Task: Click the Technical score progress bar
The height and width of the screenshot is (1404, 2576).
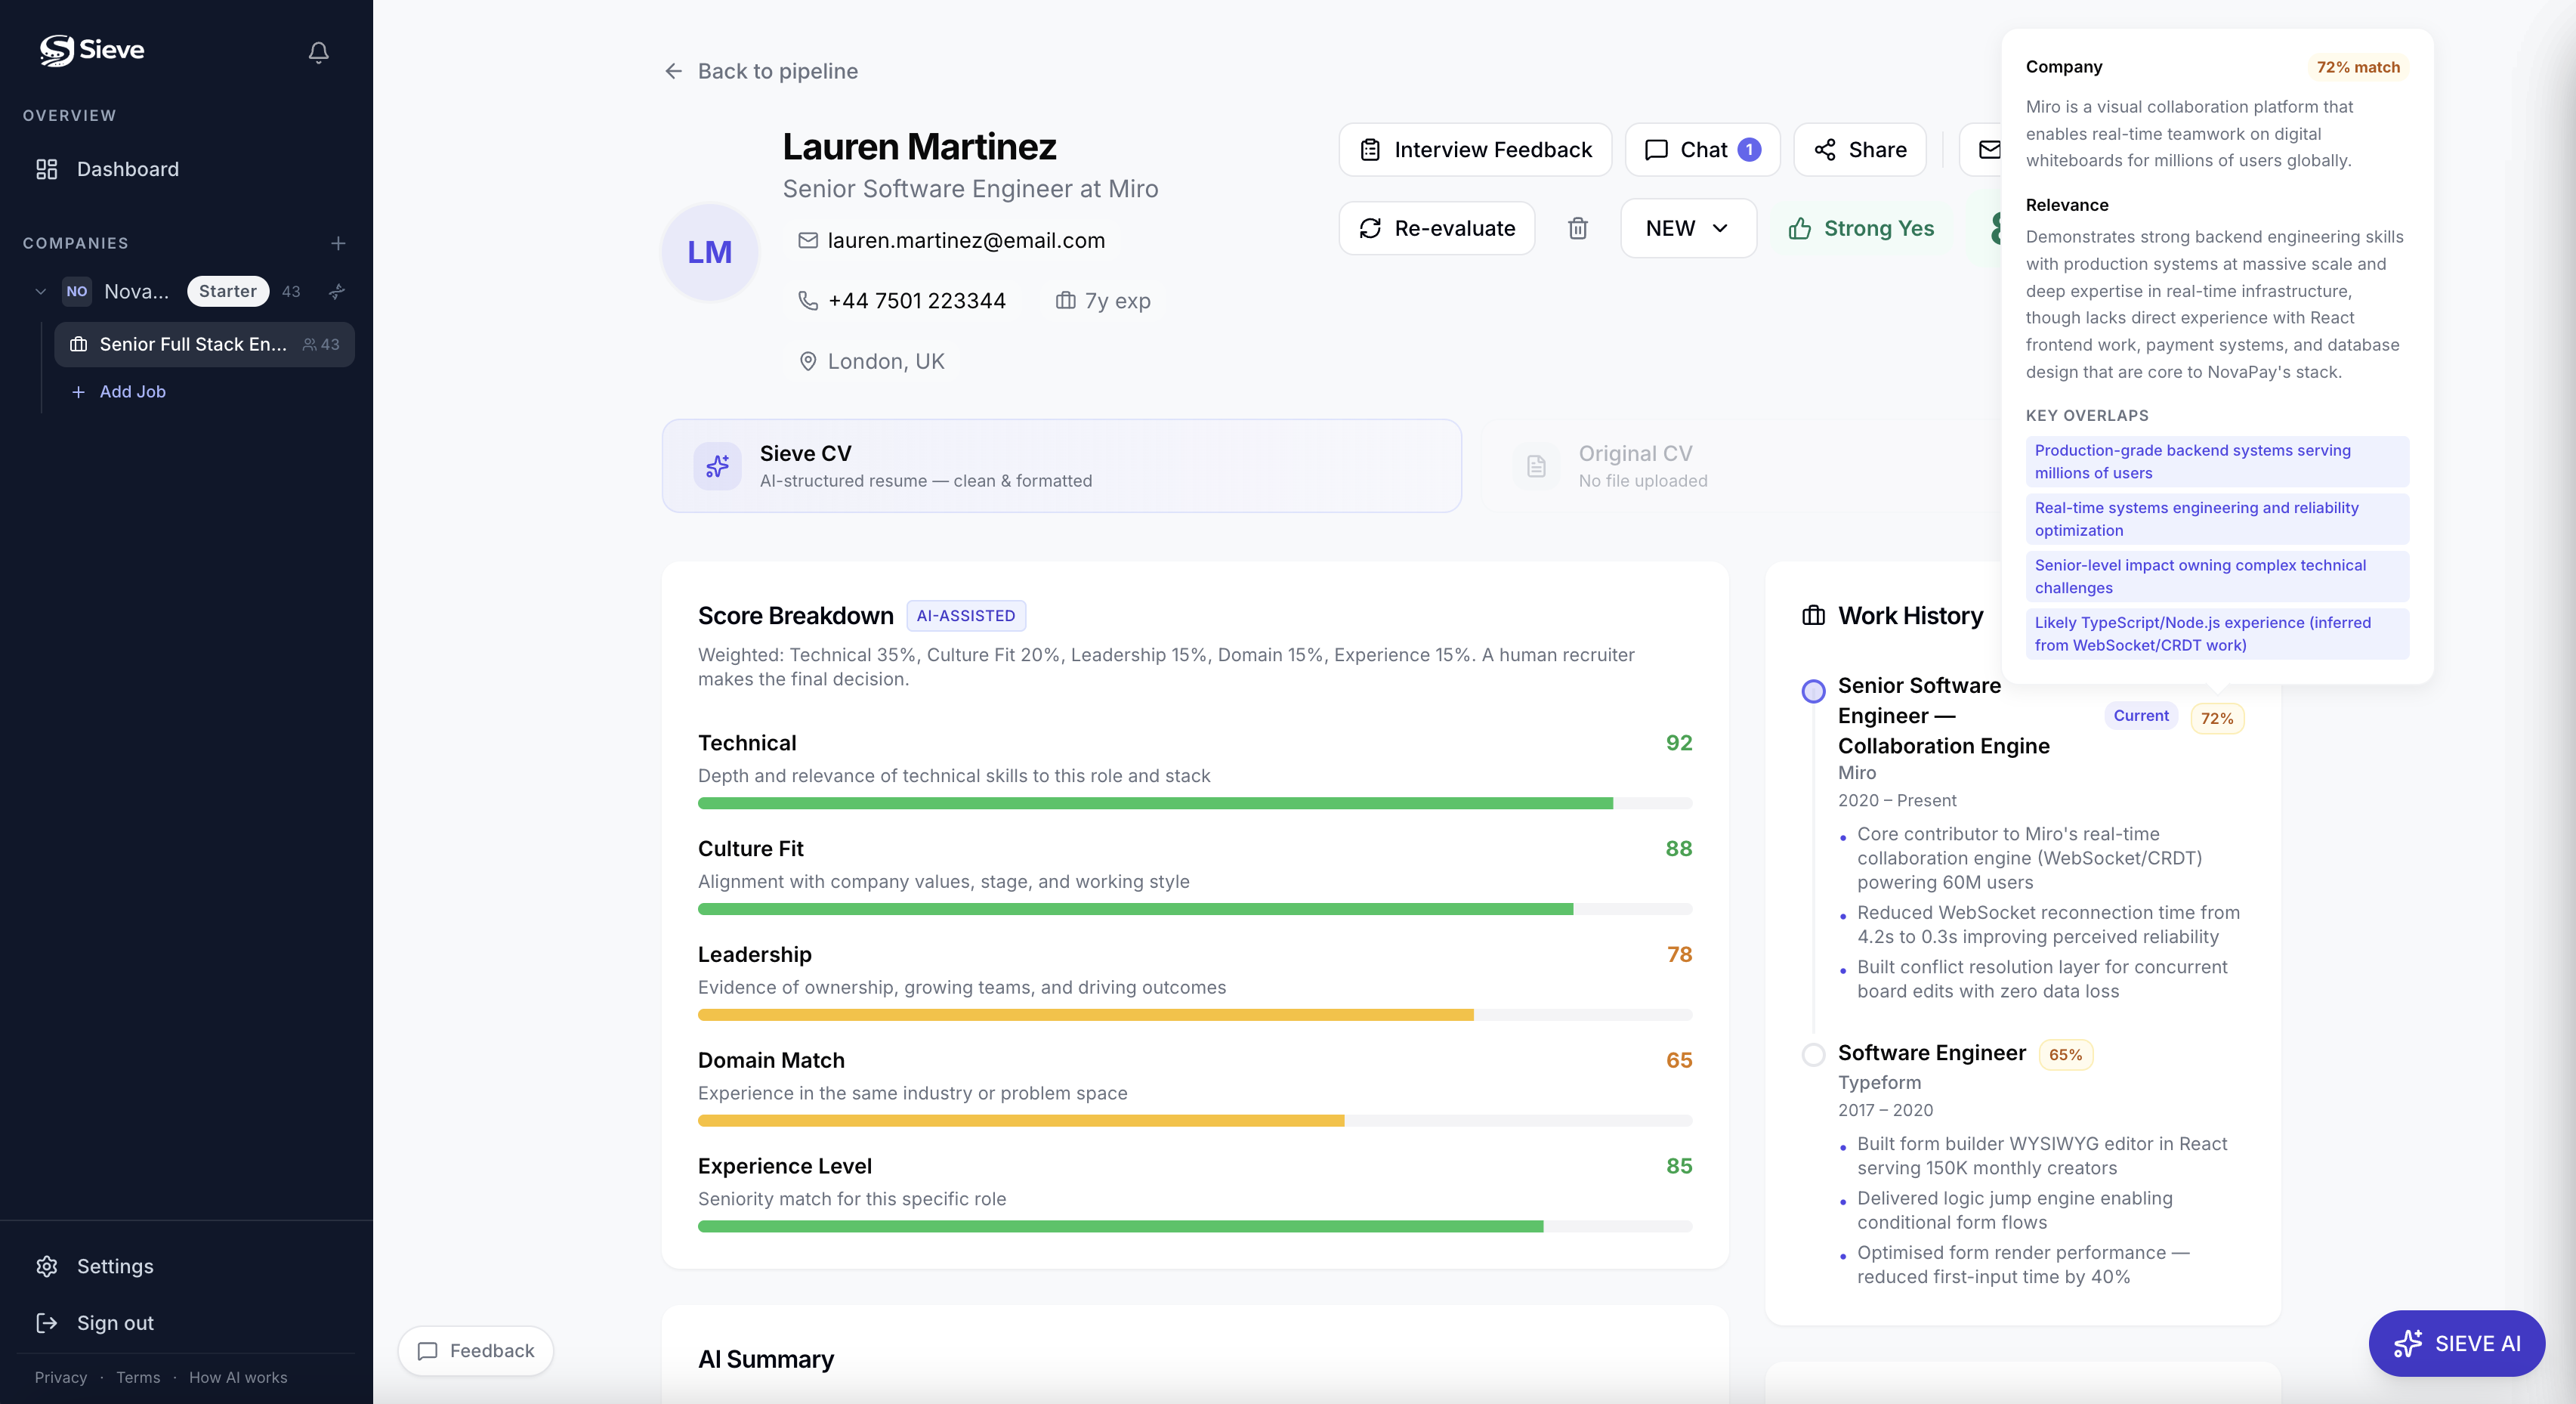Action: coord(1194,803)
